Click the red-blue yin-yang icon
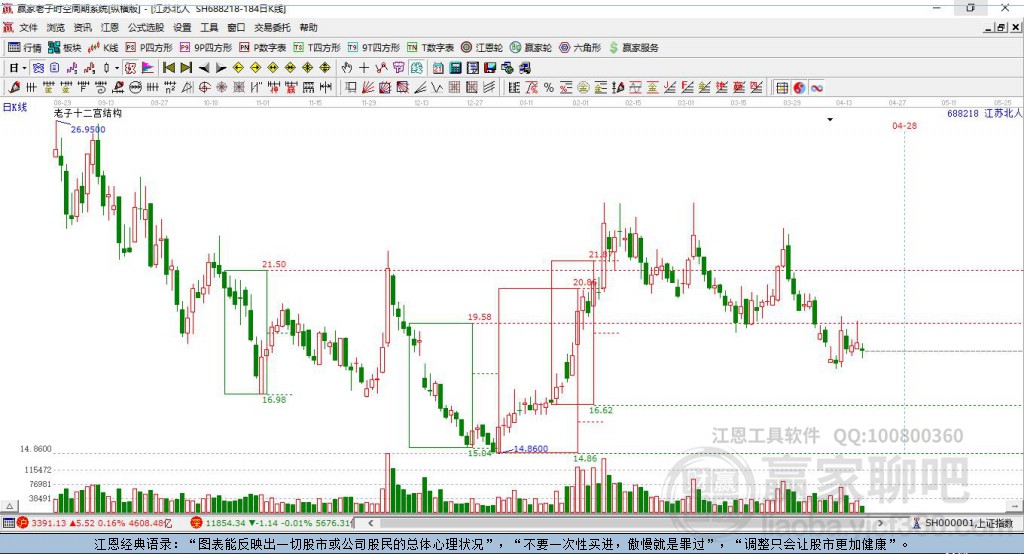 (799, 88)
